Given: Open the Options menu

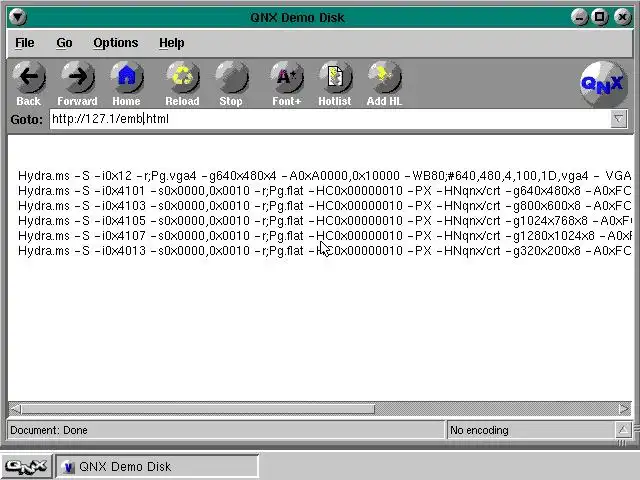Looking at the screenshot, I should click(x=116, y=43).
